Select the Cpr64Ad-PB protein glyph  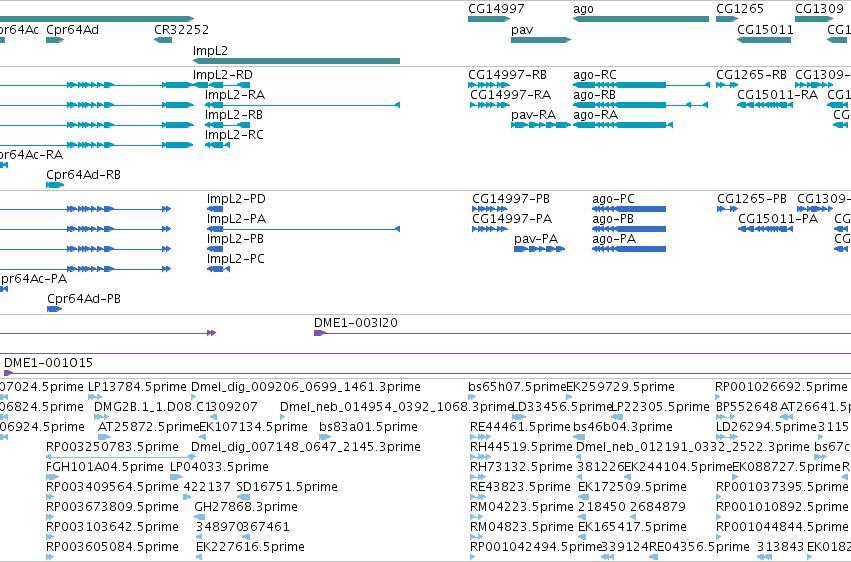tap(54, 309)
